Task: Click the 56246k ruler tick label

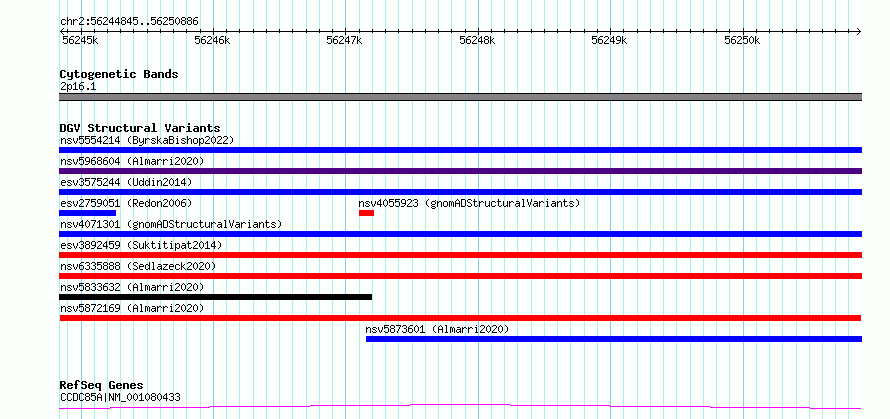Action: [x=212, y=40]
